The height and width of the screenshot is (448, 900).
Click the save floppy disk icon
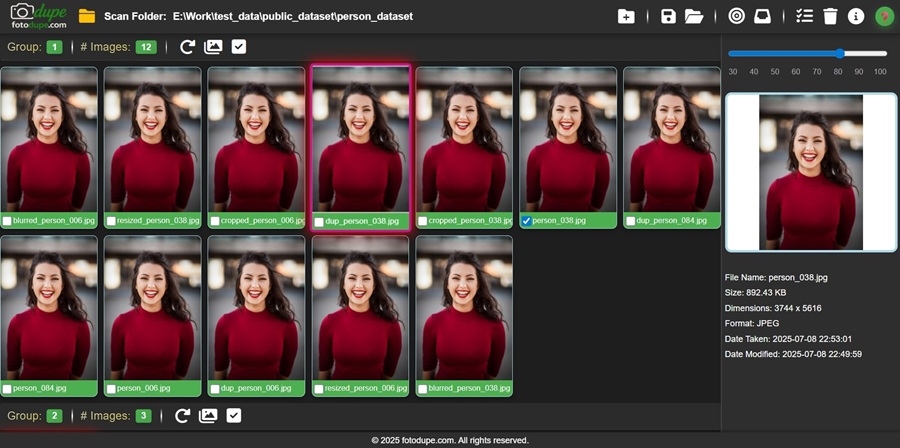coord(668,16)
